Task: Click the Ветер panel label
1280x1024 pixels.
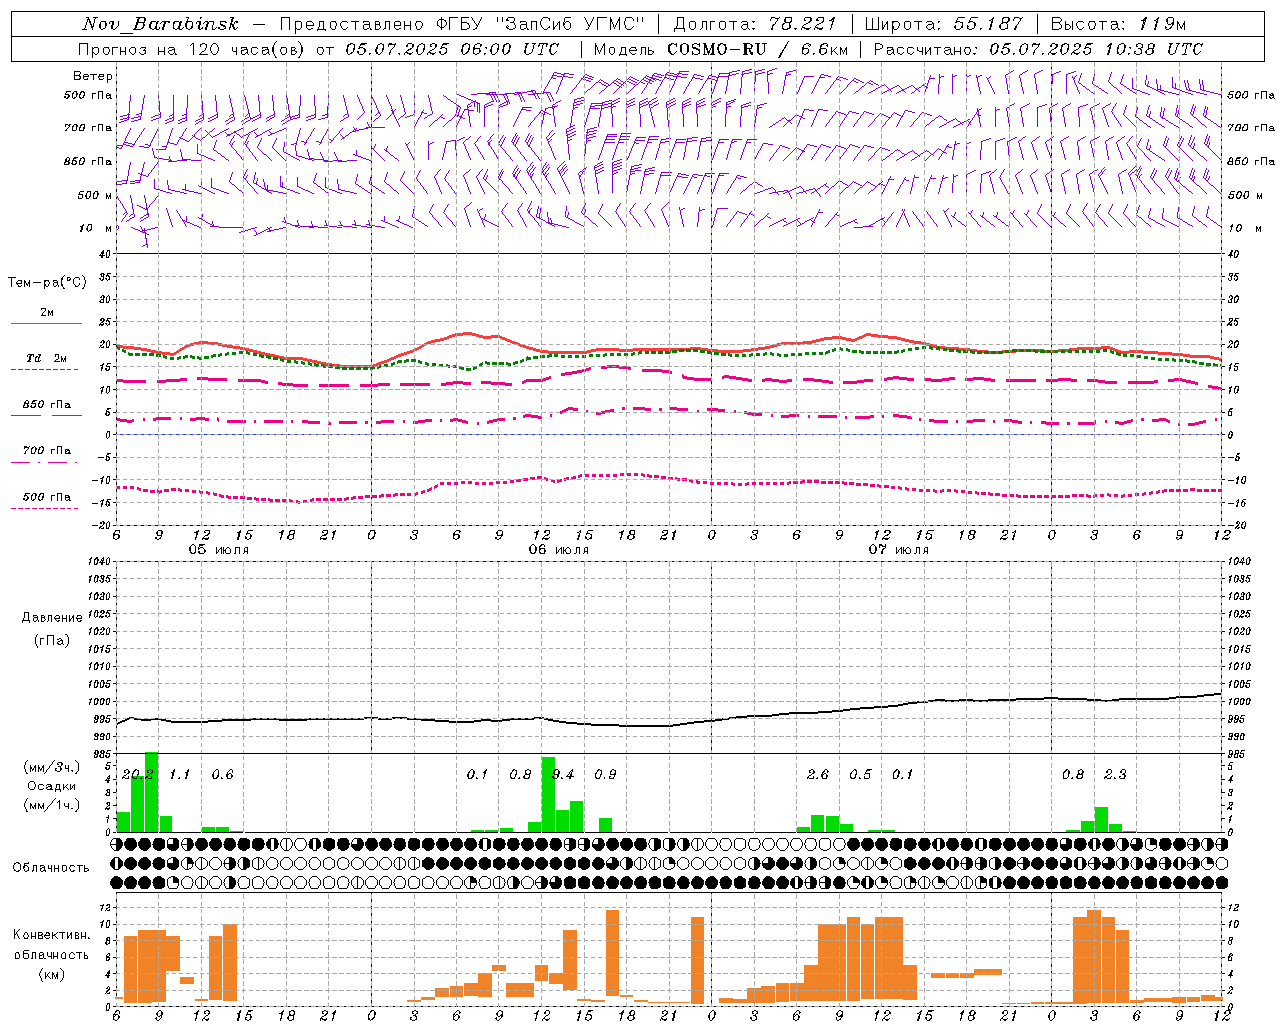Action: click(93, 76)
